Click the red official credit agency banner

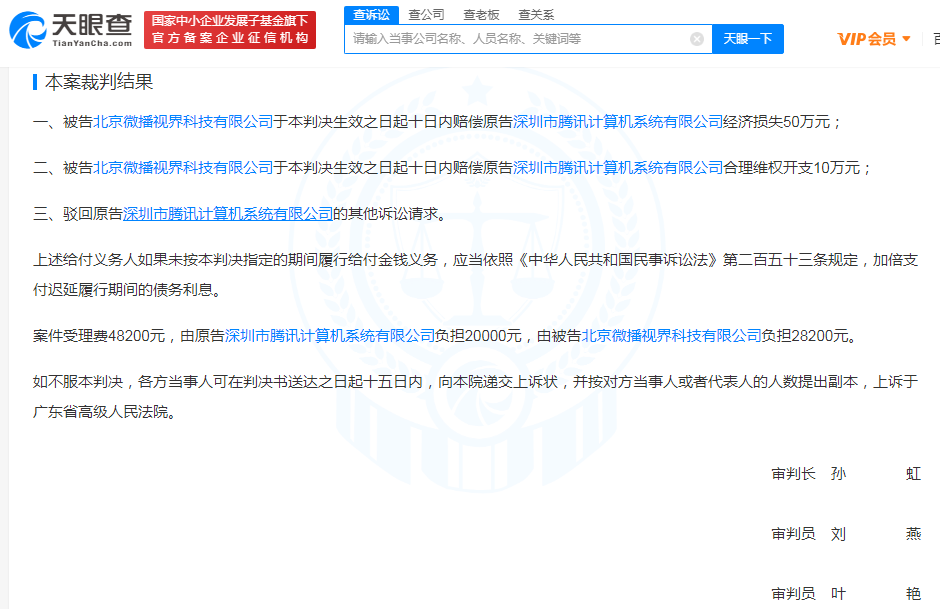click(x=230, y=29)
